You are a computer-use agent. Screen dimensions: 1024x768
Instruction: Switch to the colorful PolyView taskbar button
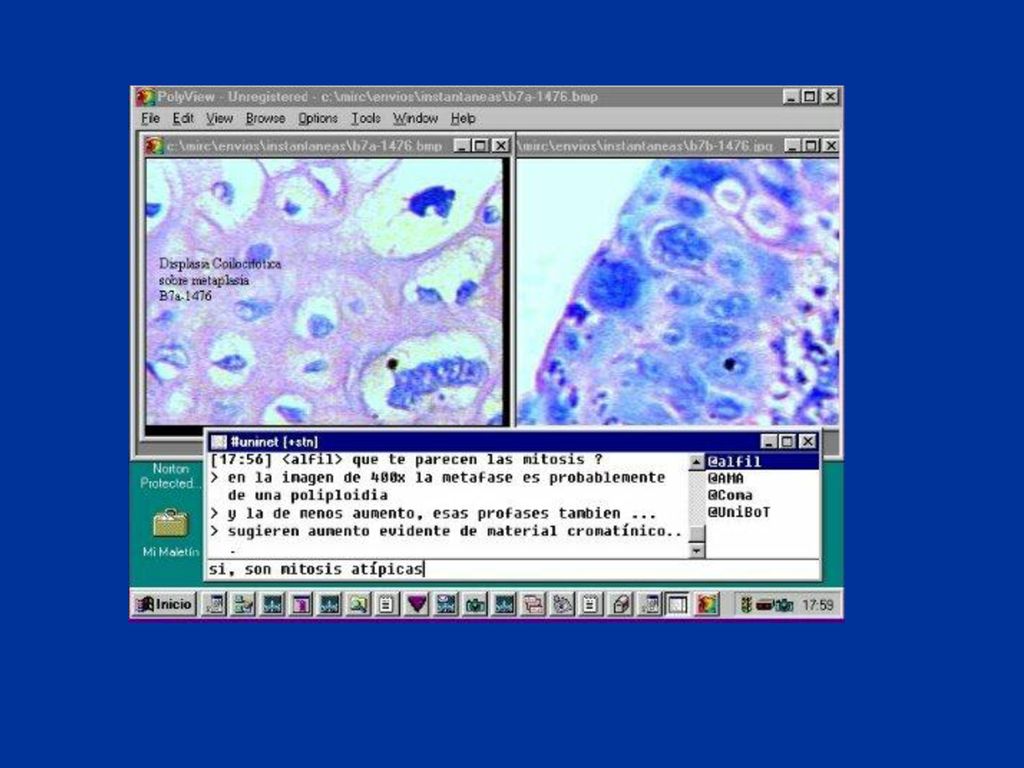(x=708, y=605)
